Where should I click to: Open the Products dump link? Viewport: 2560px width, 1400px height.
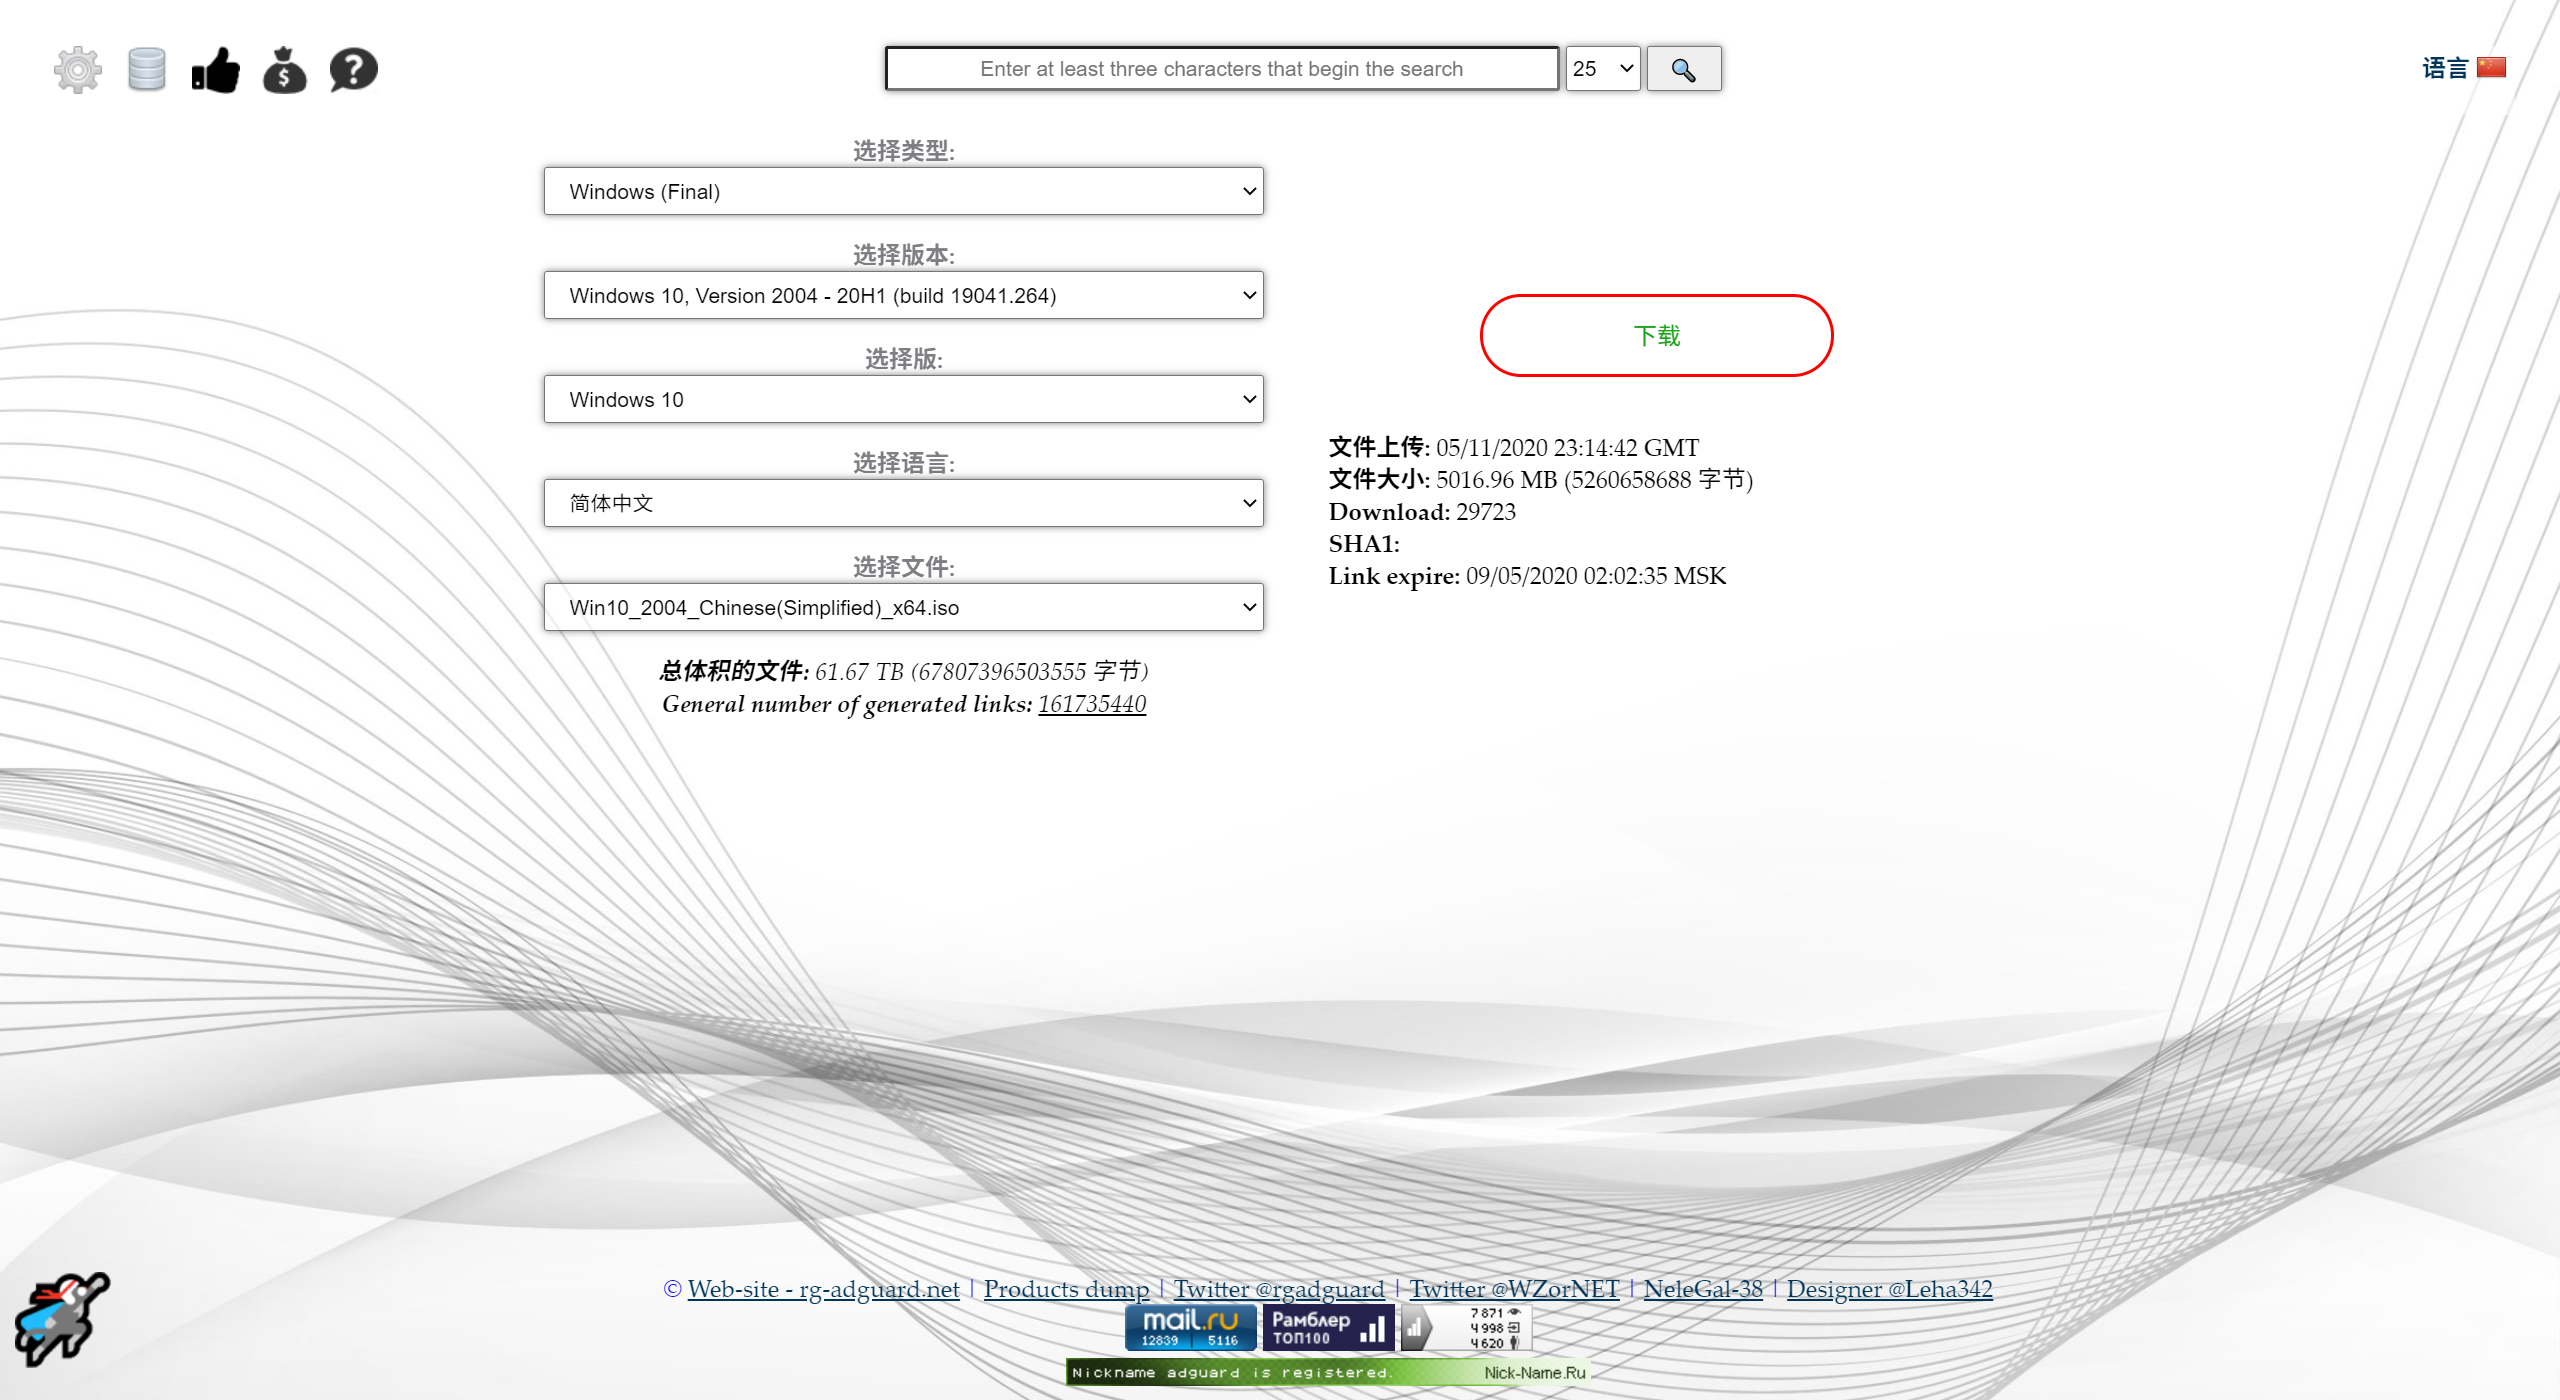click(1066, 1289)
